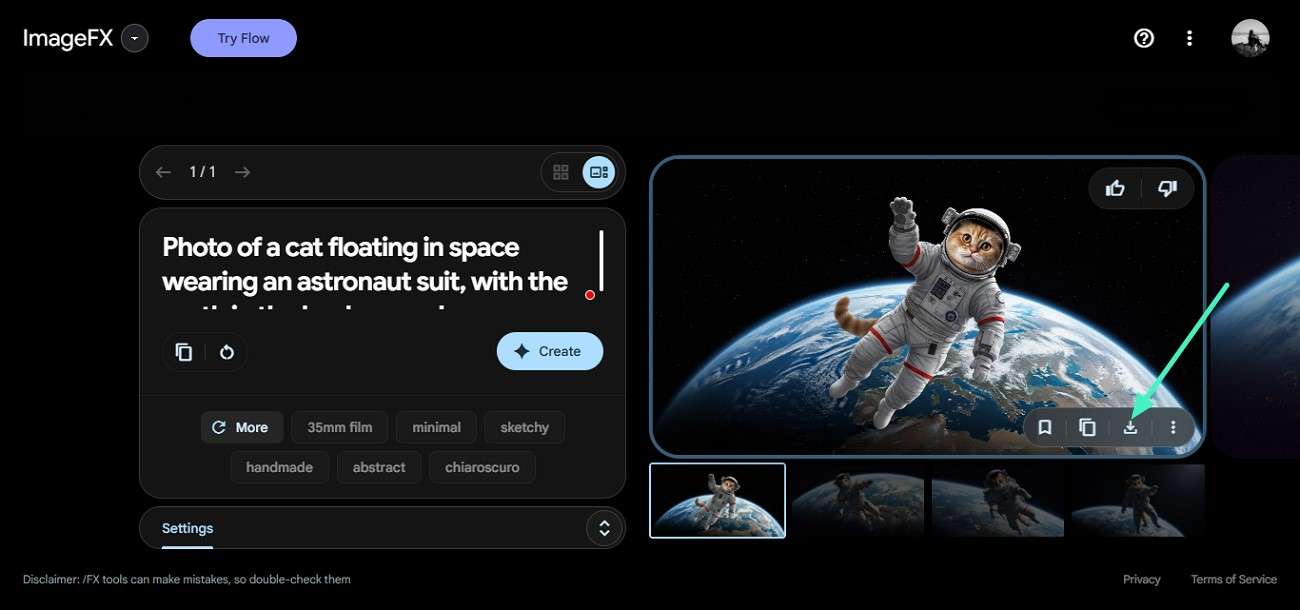
Task: Open the Terms of Service link
Action: point(1233,579)
